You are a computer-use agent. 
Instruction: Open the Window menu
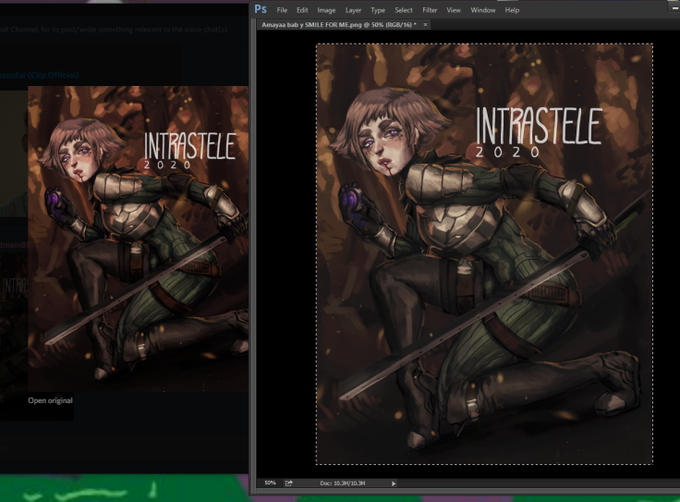click(483, 10)
